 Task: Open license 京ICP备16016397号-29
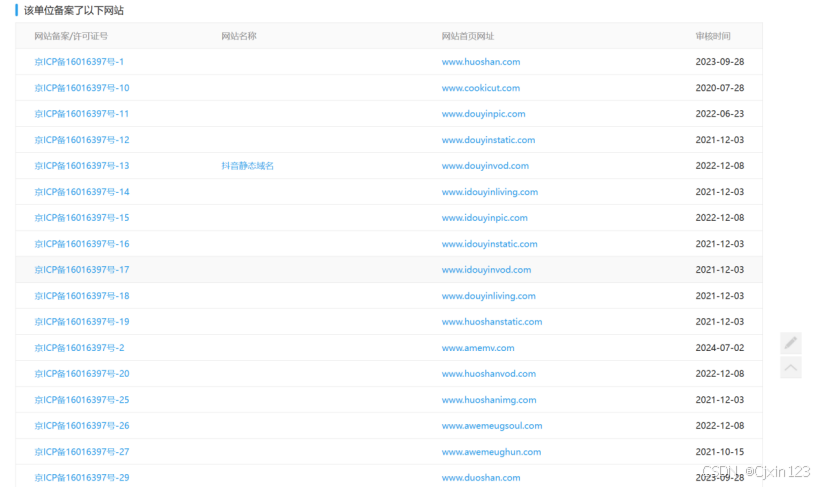82,477
